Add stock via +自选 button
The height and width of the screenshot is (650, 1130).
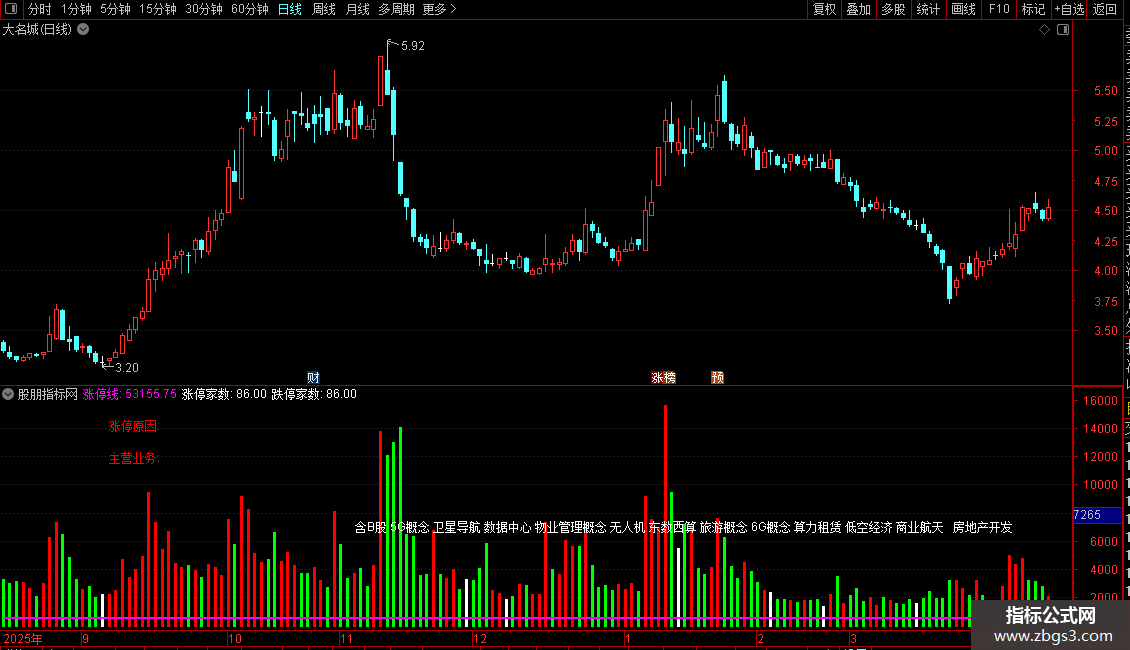pyautogui.click(x=1069, y=9)
